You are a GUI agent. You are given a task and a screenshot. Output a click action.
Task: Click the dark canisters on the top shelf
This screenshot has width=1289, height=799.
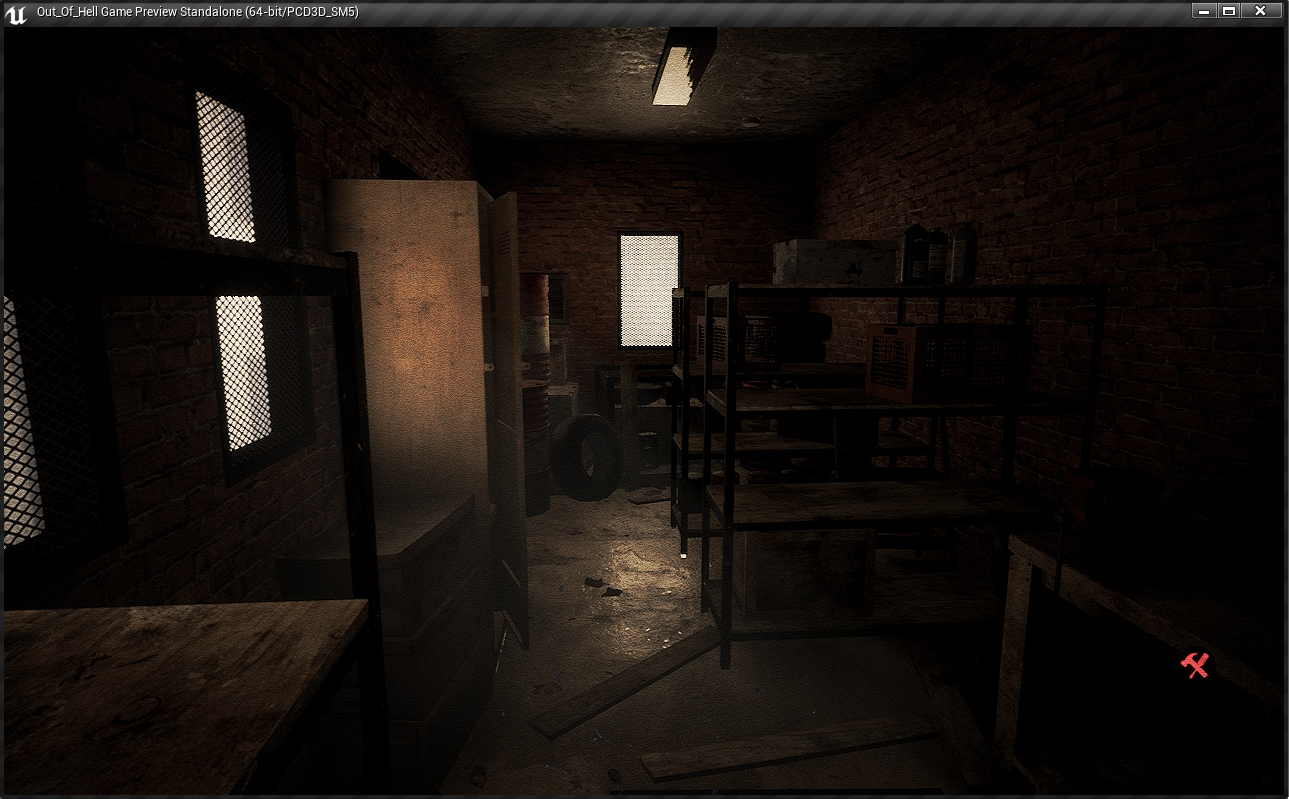coord(938,254)
